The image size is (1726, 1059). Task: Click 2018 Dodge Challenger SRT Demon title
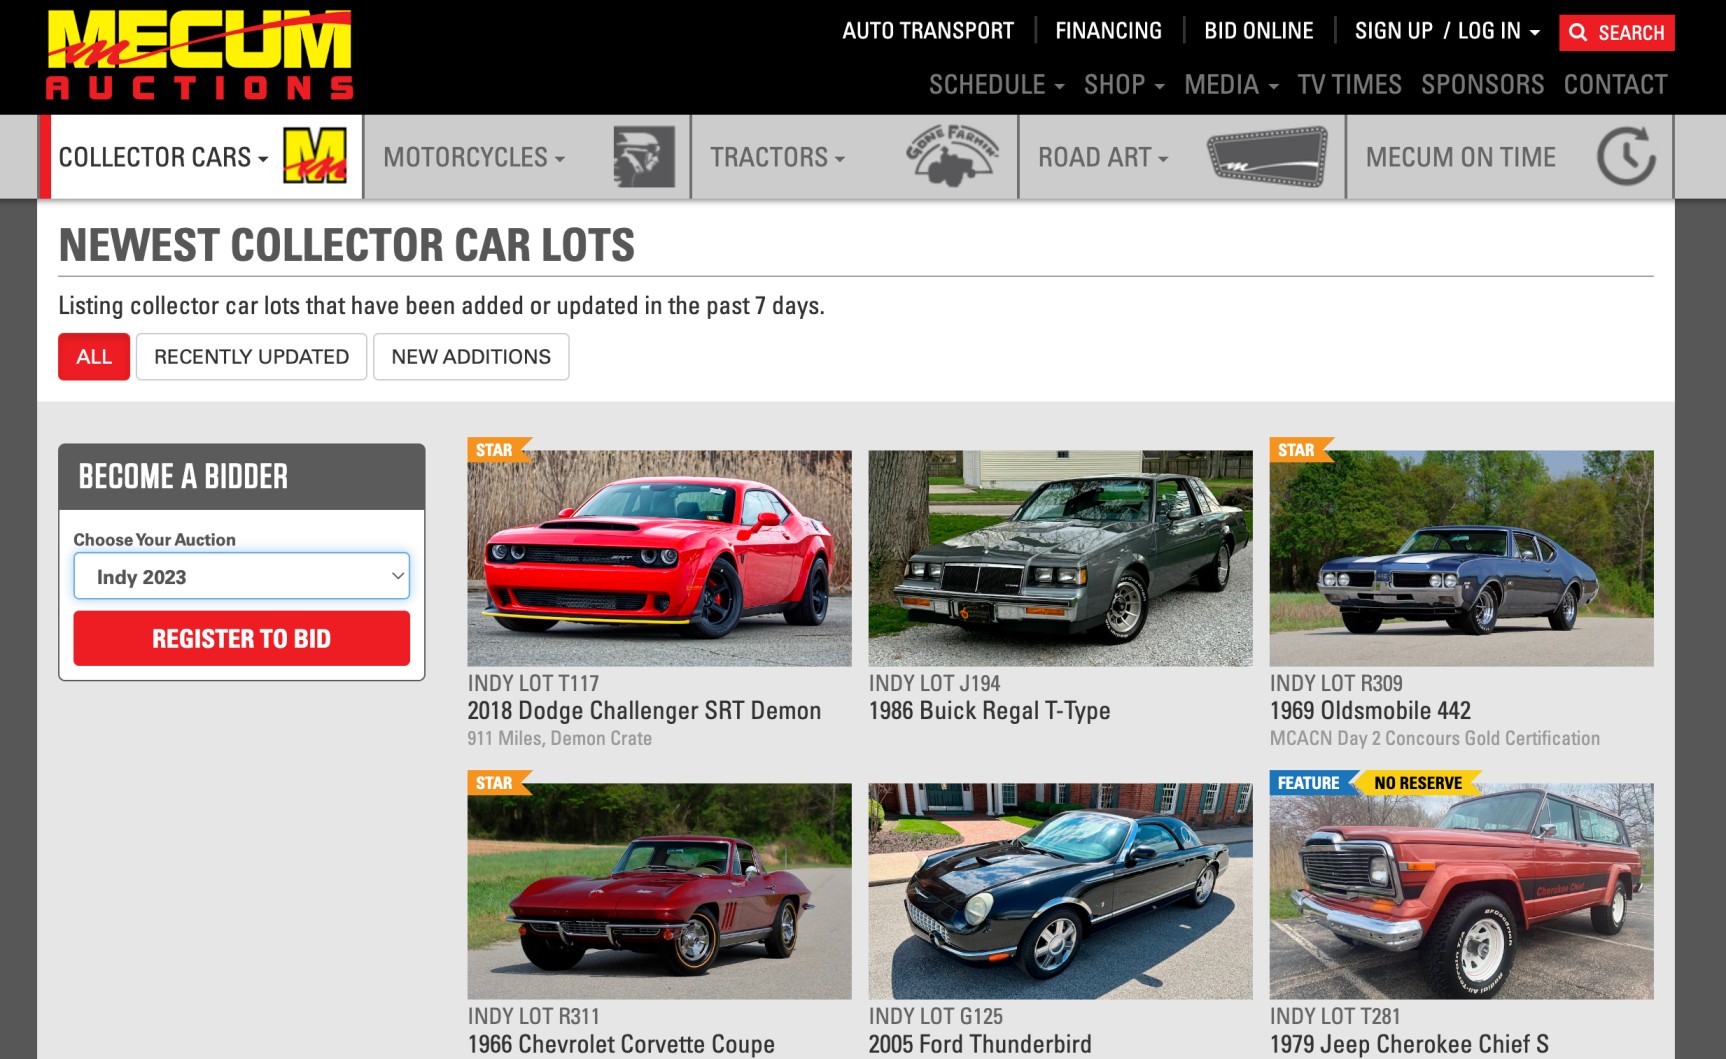click(x=644, y=711)
